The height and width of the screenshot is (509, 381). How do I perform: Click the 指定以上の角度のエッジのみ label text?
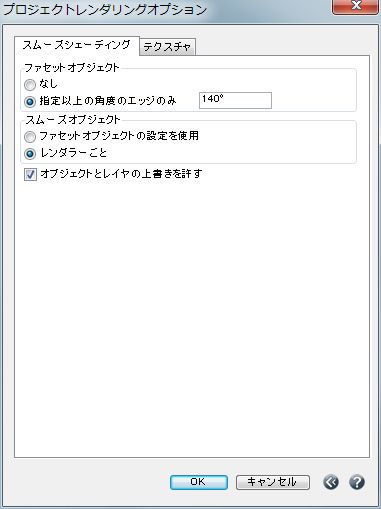coord(108,100)
